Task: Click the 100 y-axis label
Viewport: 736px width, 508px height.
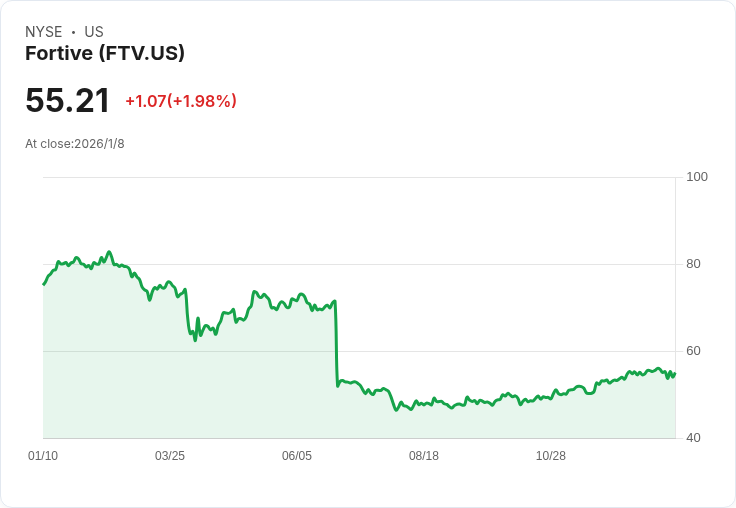Action: click(697, 177)
